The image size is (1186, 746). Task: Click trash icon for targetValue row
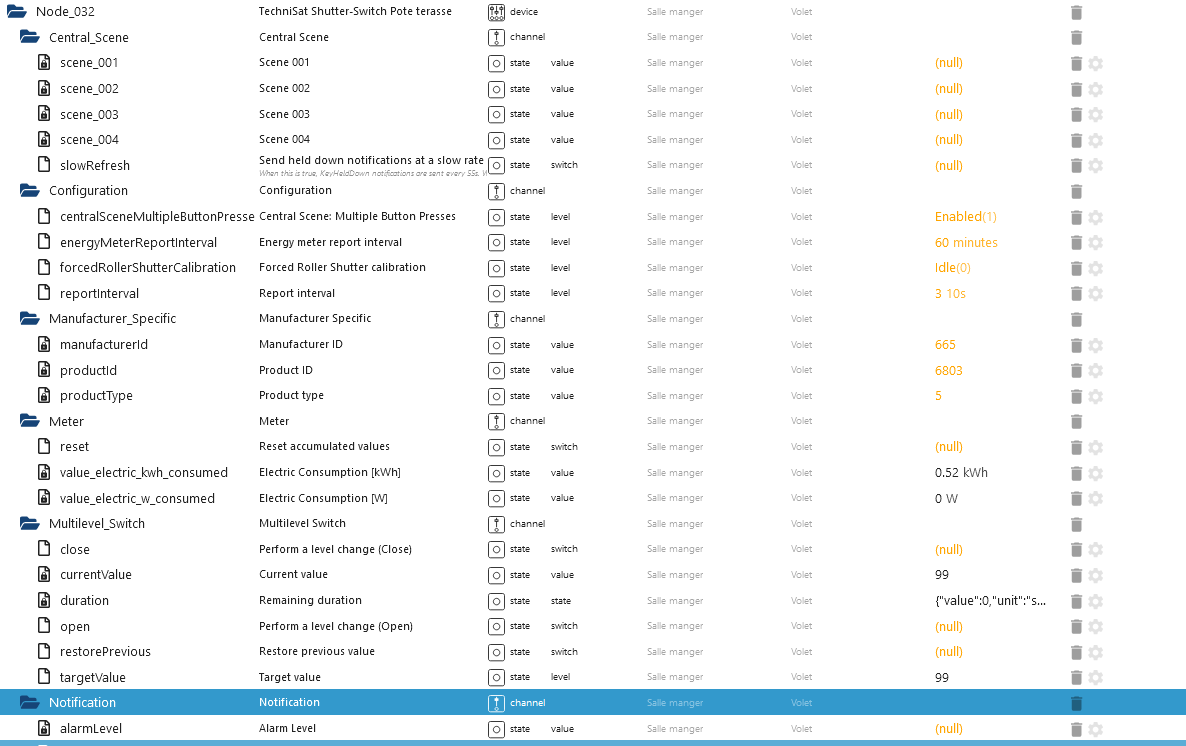tap(1076, 678)
